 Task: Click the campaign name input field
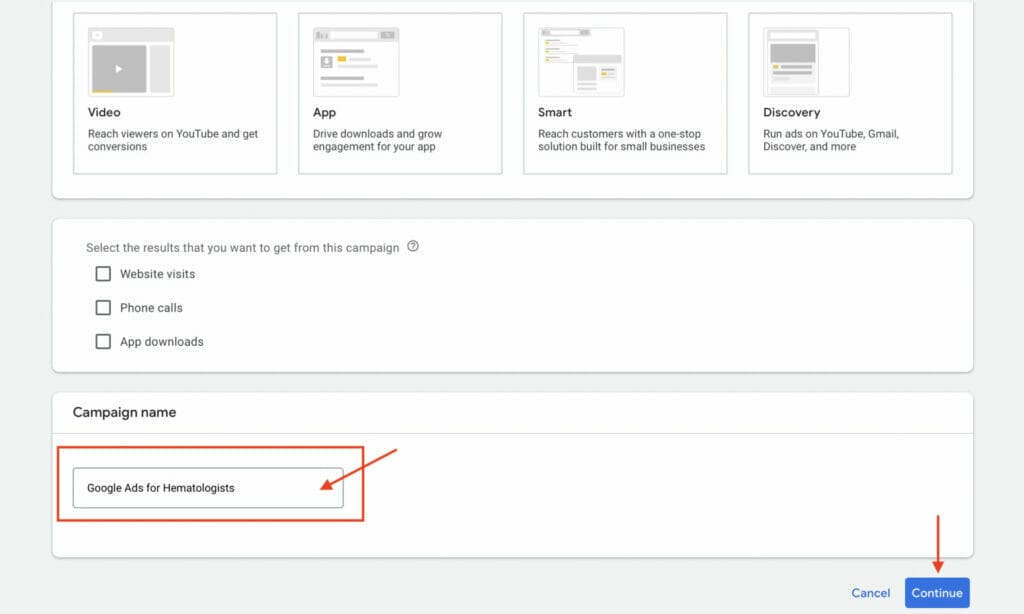tap(208, 488)
